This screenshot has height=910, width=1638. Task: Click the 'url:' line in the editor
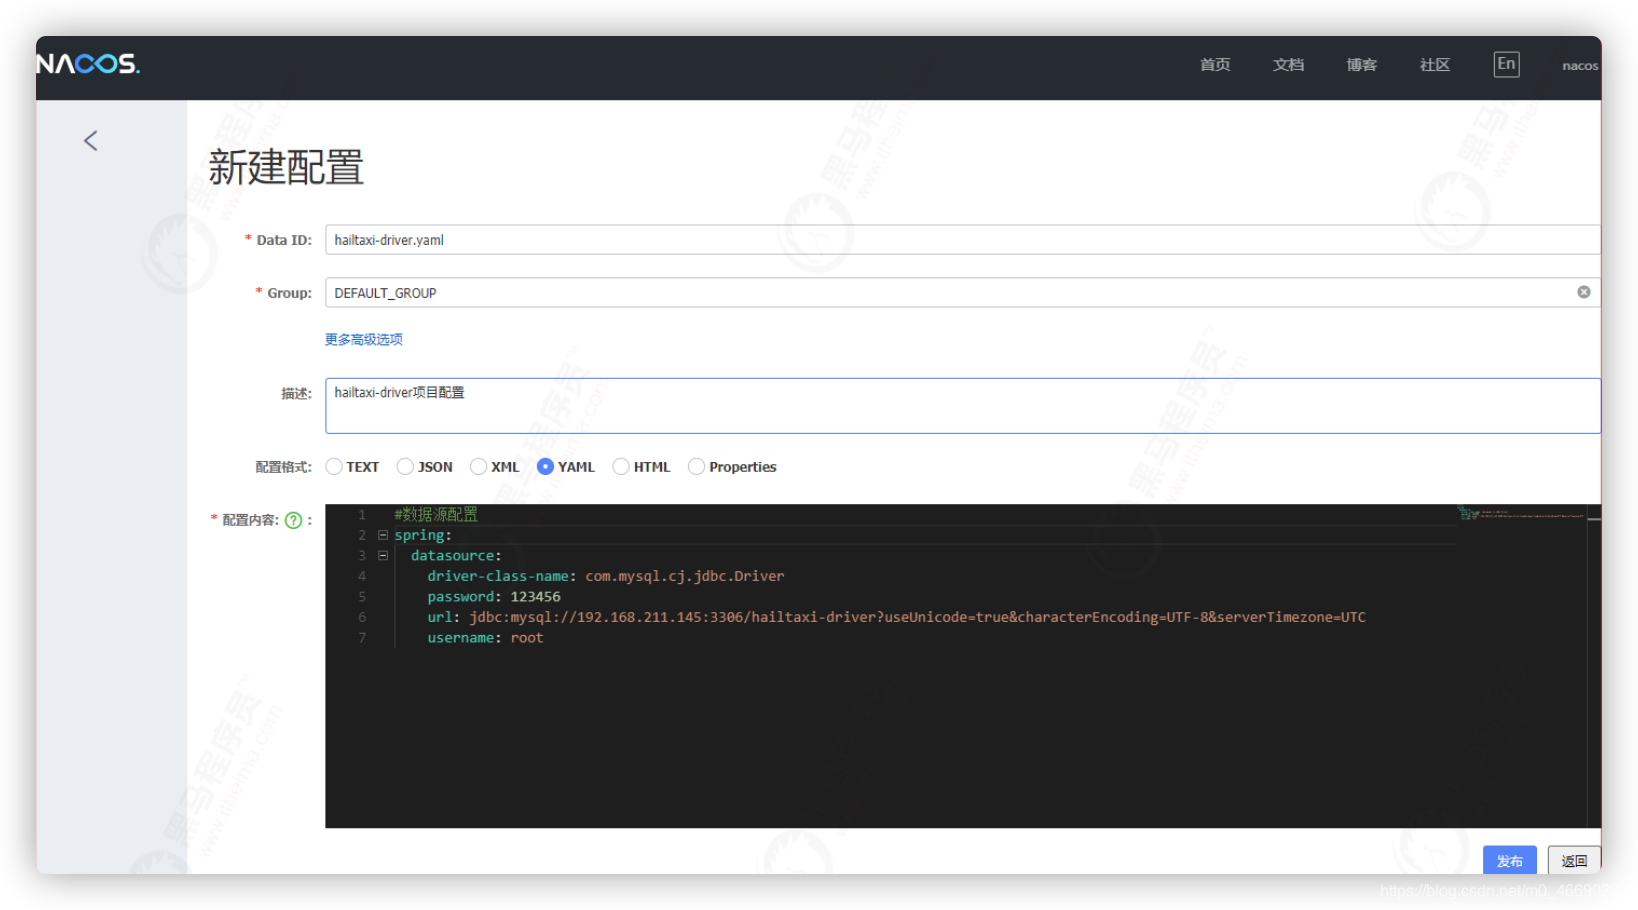click(896, 617)
